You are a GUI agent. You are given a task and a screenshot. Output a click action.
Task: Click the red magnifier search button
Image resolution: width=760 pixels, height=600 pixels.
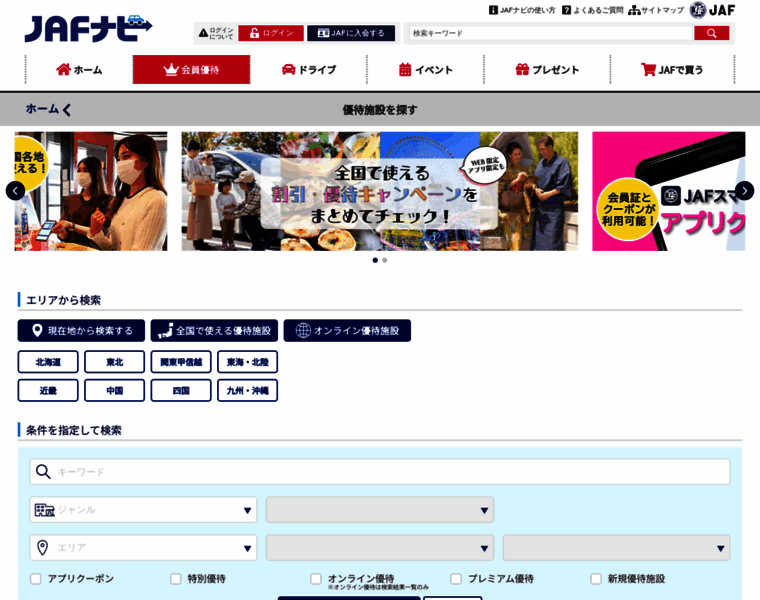(712, 33)
